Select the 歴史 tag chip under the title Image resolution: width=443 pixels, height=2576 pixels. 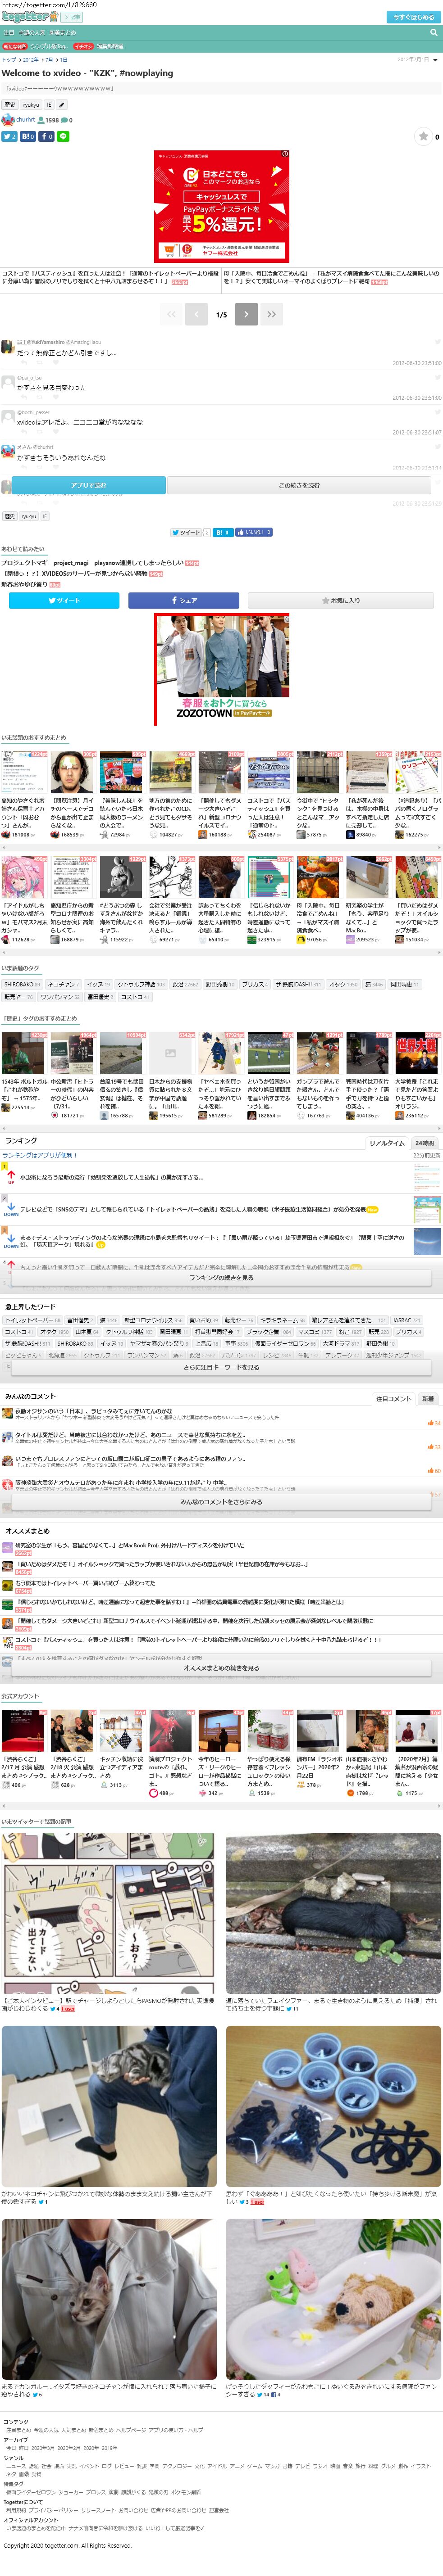10,105
